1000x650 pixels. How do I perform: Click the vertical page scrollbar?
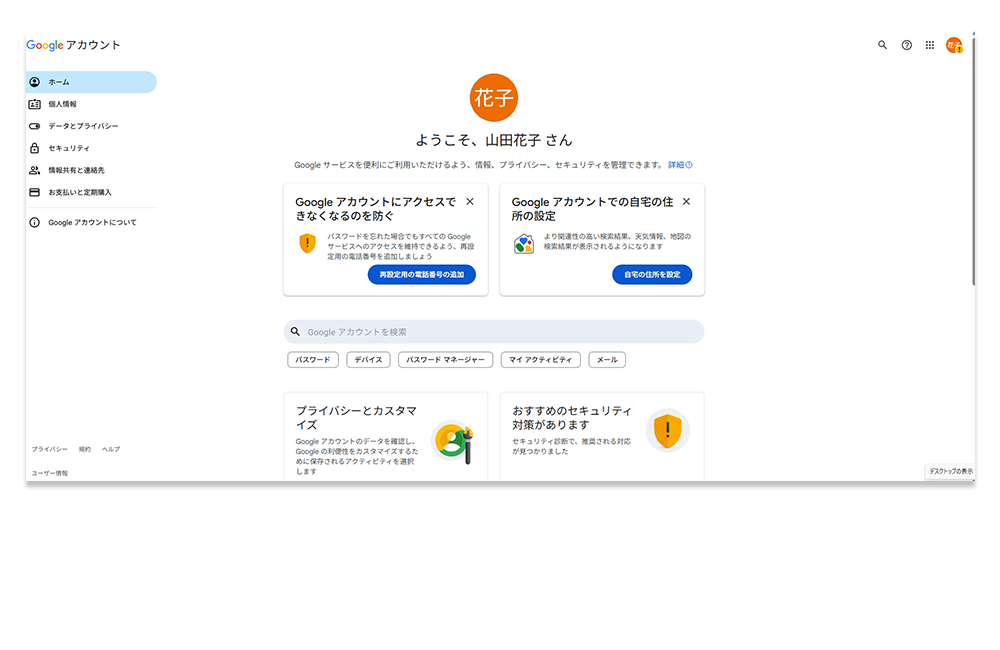[x=973, y=159]
